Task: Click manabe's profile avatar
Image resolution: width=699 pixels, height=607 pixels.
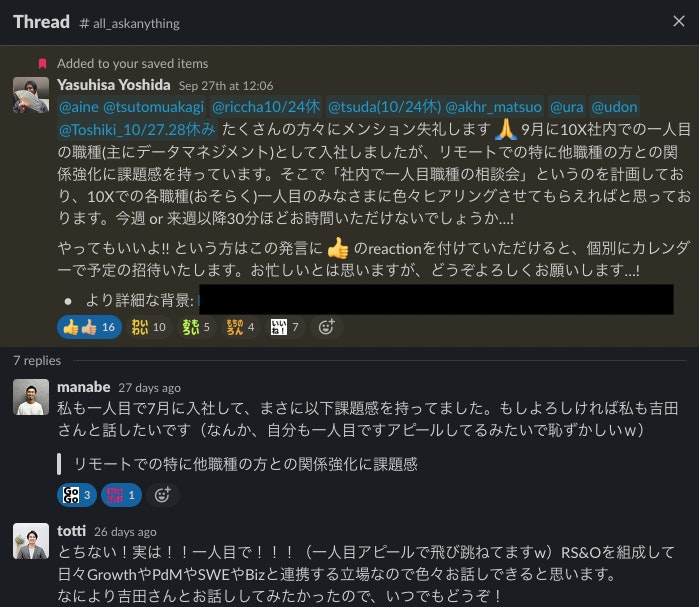Action: pos(31,397)
